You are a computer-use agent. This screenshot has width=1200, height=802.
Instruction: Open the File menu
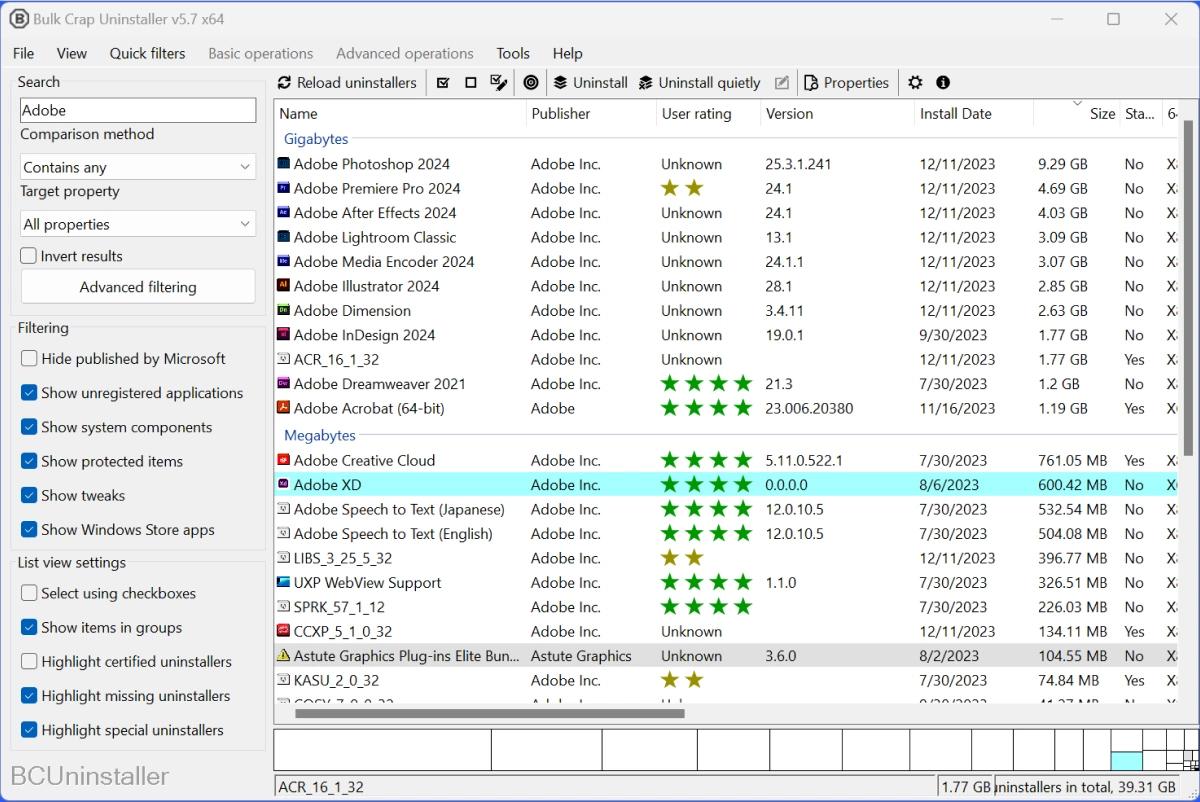click(x=23, y=53)
